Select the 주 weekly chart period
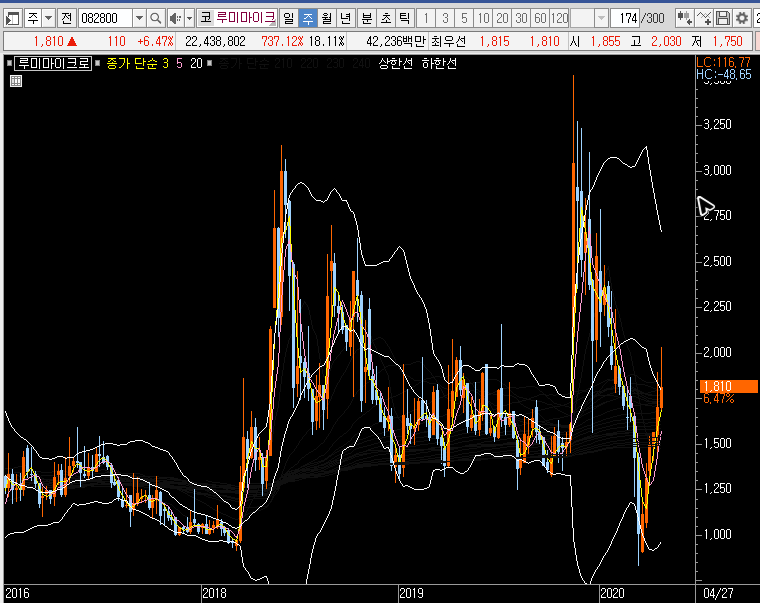The image size is (760, 603). pos(308,19)
